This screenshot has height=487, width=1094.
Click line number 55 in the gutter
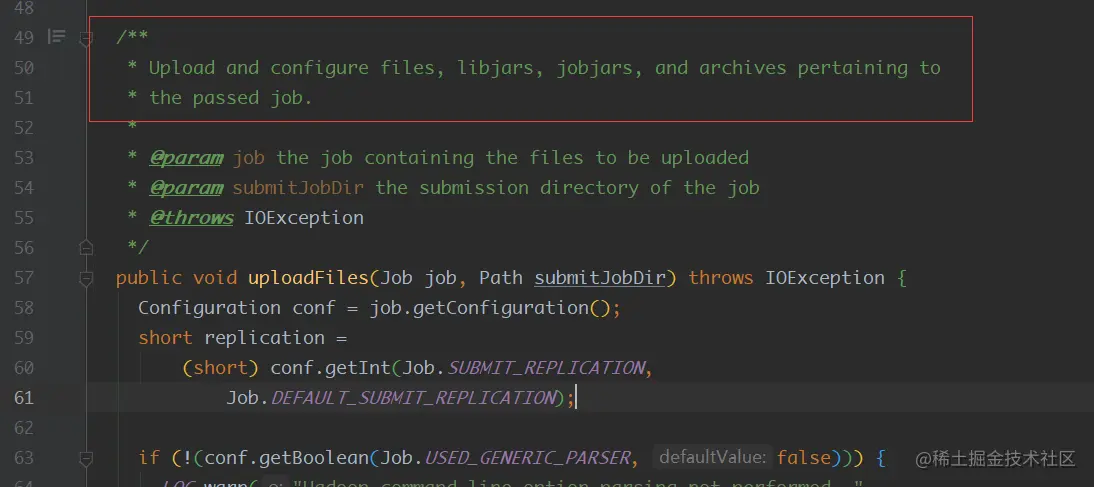pyautogui.click(x=24, y=218)
